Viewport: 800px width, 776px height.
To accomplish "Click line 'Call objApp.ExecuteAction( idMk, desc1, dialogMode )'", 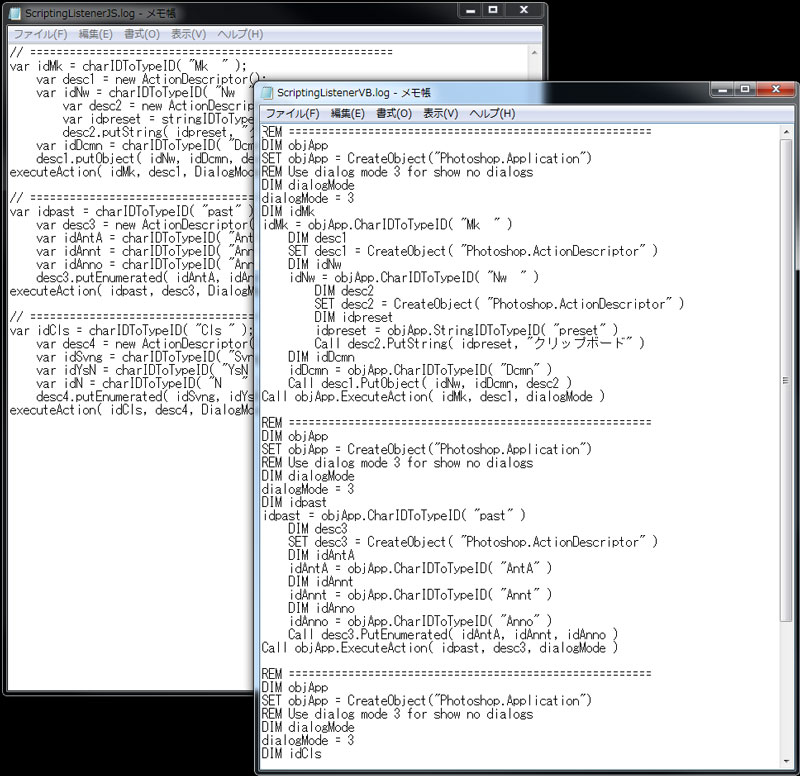I will [433, 396].
